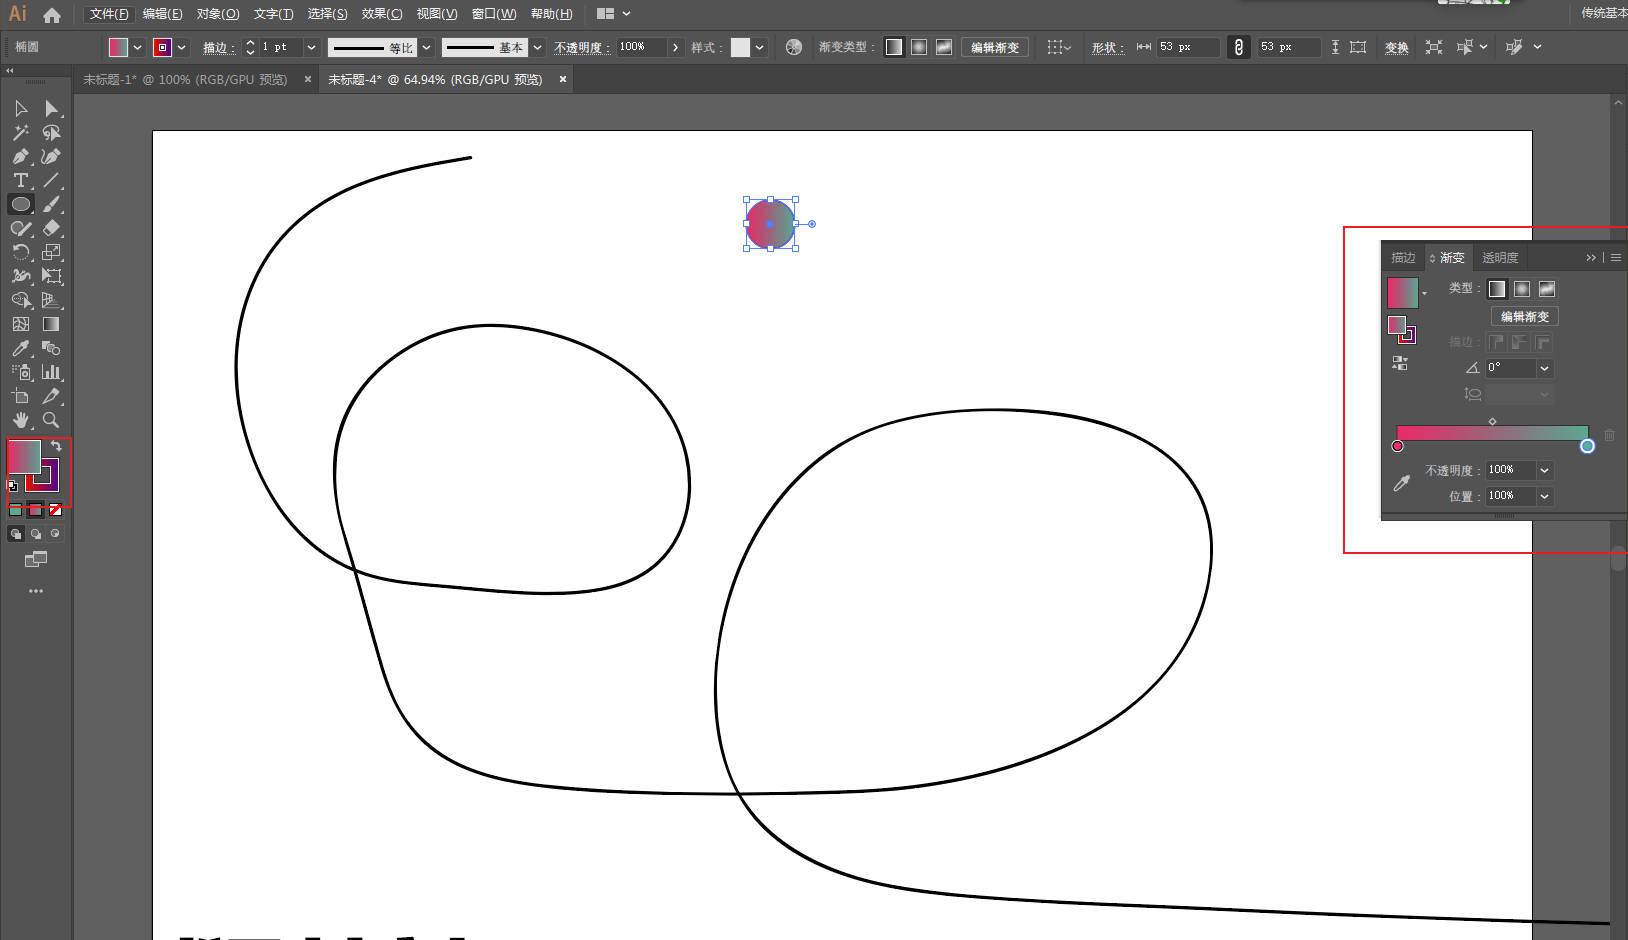This screenshot has height=940, width=1628.
Task: Select the Zoom magnifier tool
Action: 51,420
